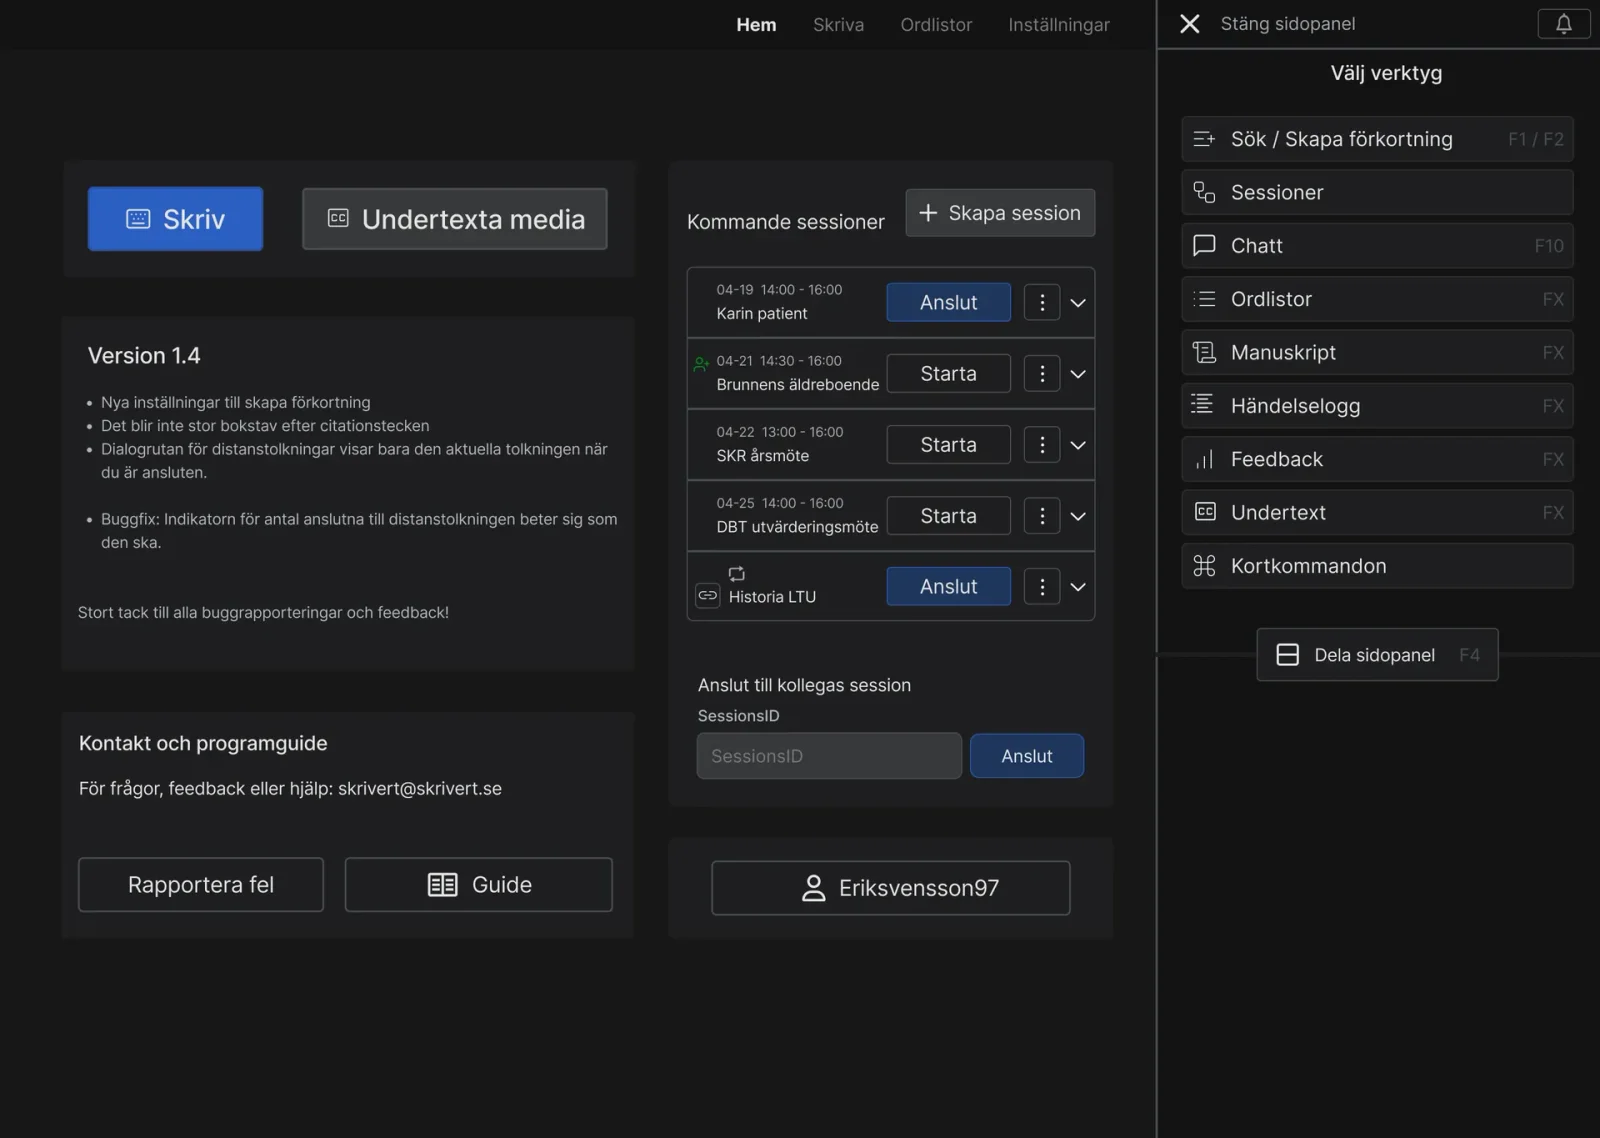This screenshot has height=1138, width=1600.
Task: Expand the Karin patient session row
Action: tap(1078, 303)
